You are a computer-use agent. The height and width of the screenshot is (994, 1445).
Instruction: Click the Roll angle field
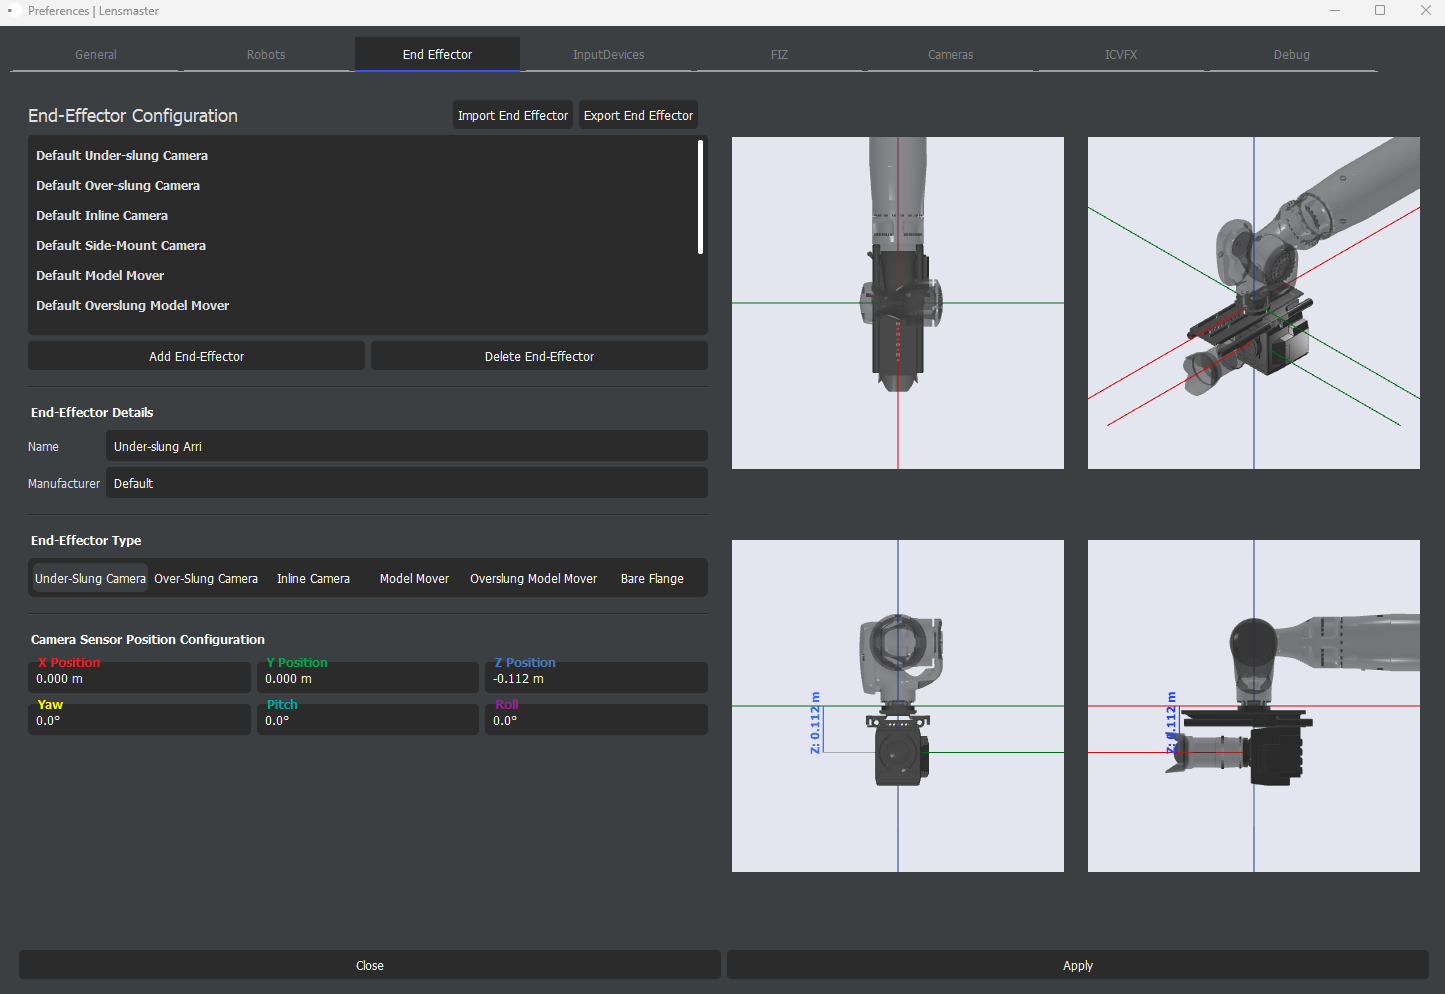point(596,720)
